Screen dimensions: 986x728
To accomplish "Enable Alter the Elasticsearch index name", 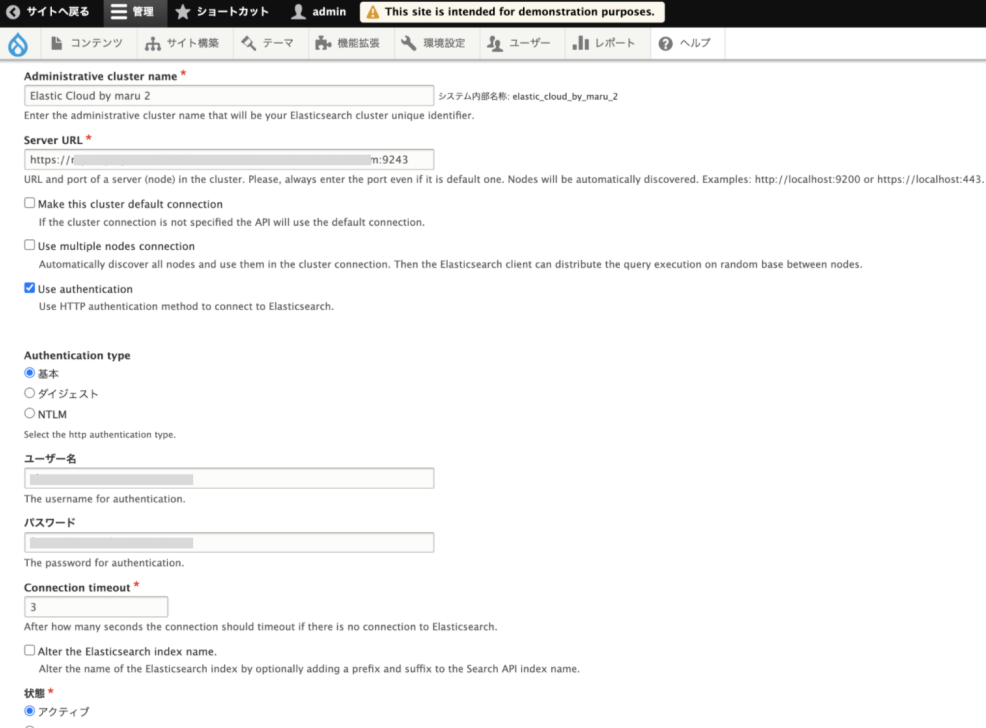I will [30, 650].
